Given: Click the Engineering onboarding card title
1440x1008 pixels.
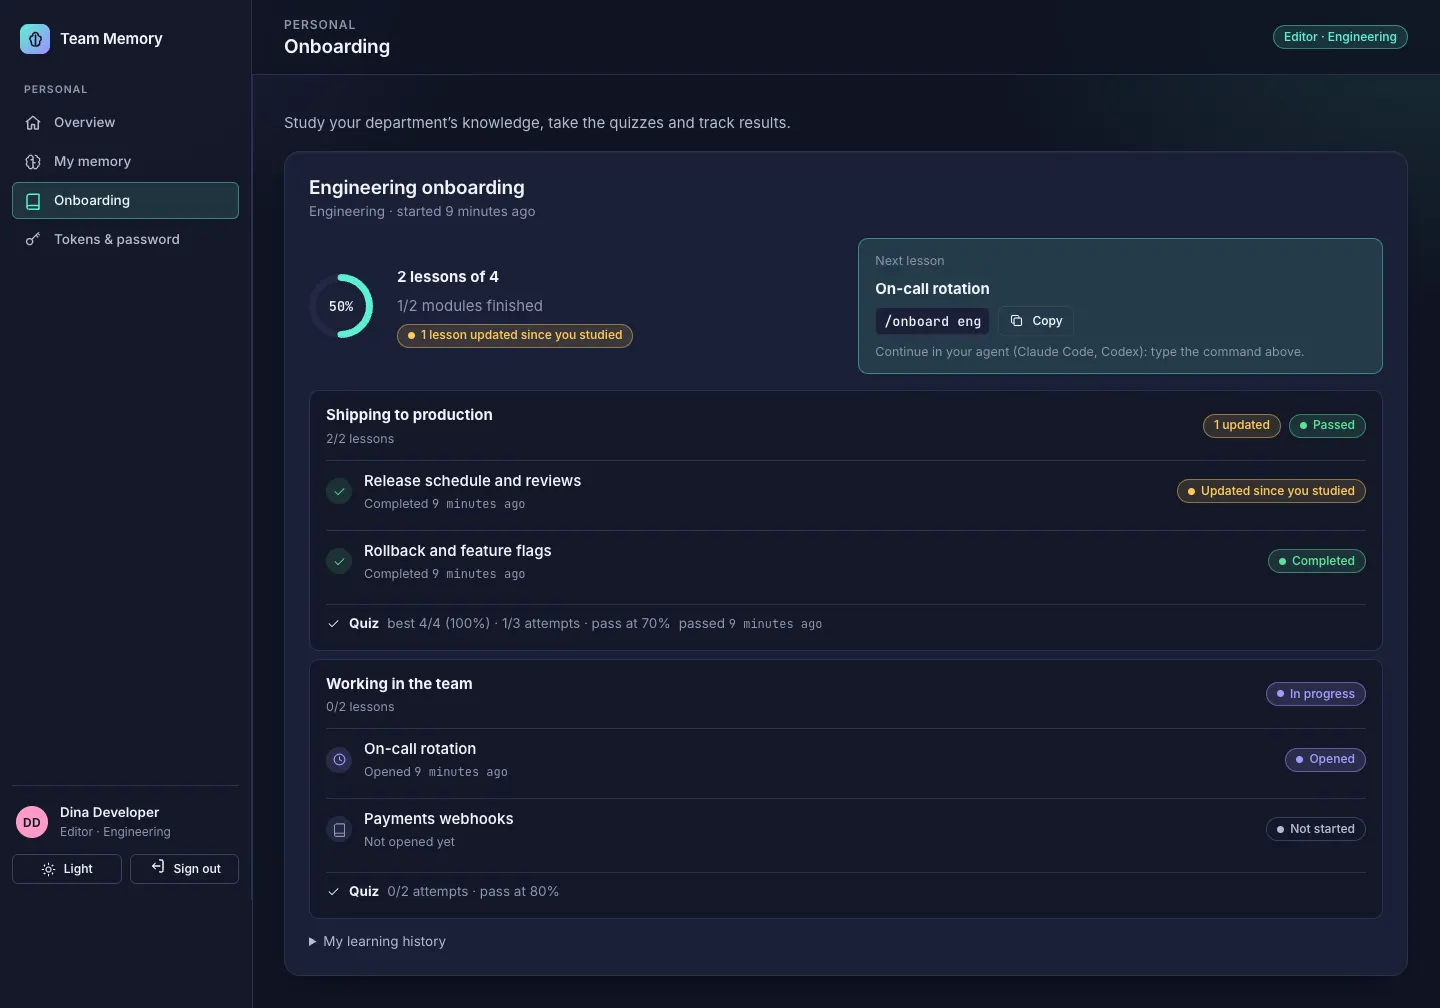Looking at the screenshot, I should tap(416, 187).
